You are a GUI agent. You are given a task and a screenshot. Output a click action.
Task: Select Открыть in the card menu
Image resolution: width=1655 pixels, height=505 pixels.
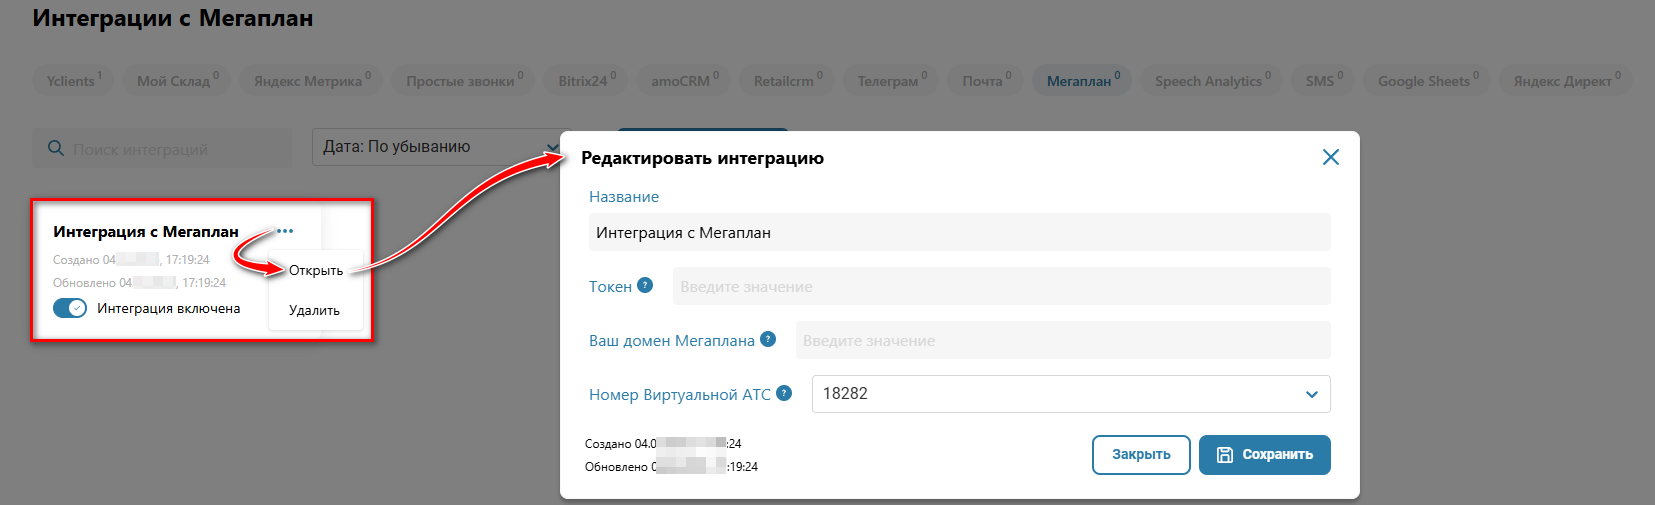[316, 270]
